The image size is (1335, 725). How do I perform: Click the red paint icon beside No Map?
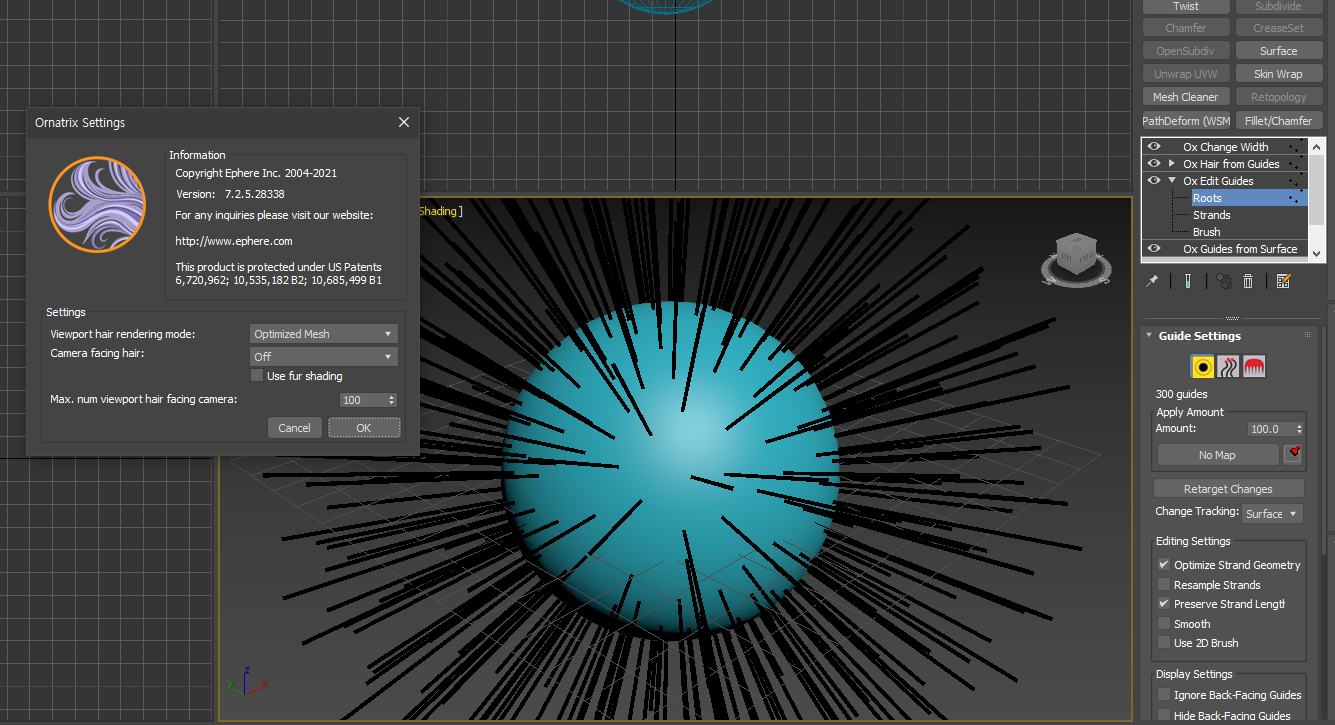point(1293,454)
